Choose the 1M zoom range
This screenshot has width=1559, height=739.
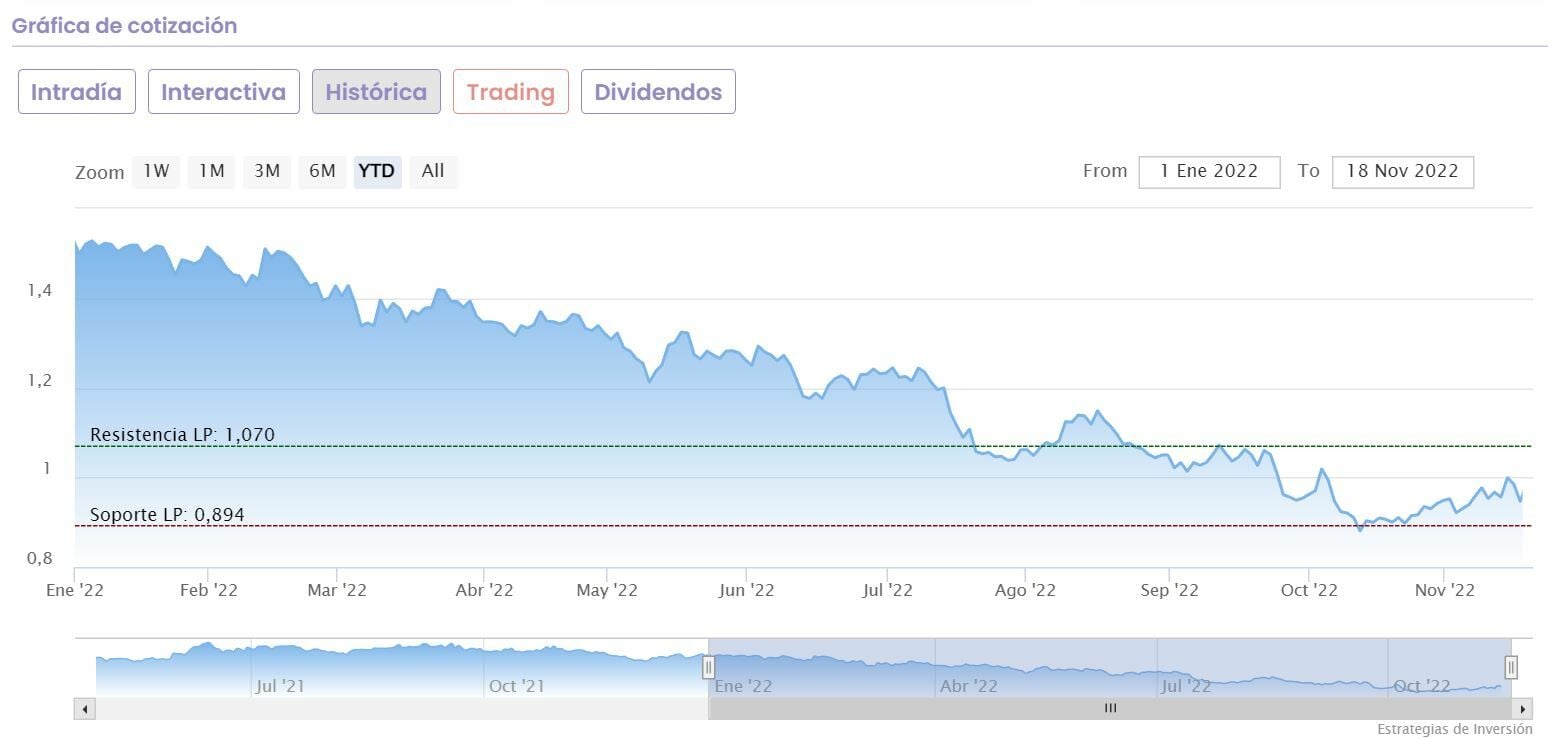coord(211,171)
